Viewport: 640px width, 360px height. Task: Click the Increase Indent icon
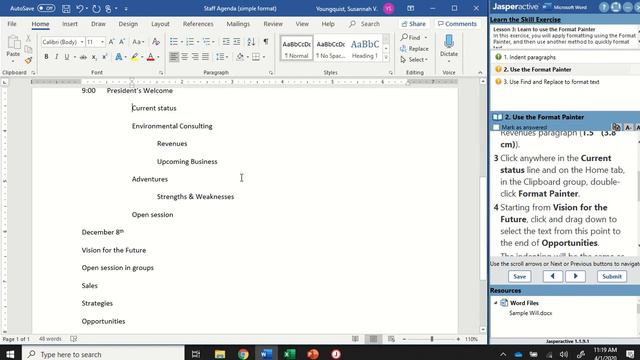[237, 42]
